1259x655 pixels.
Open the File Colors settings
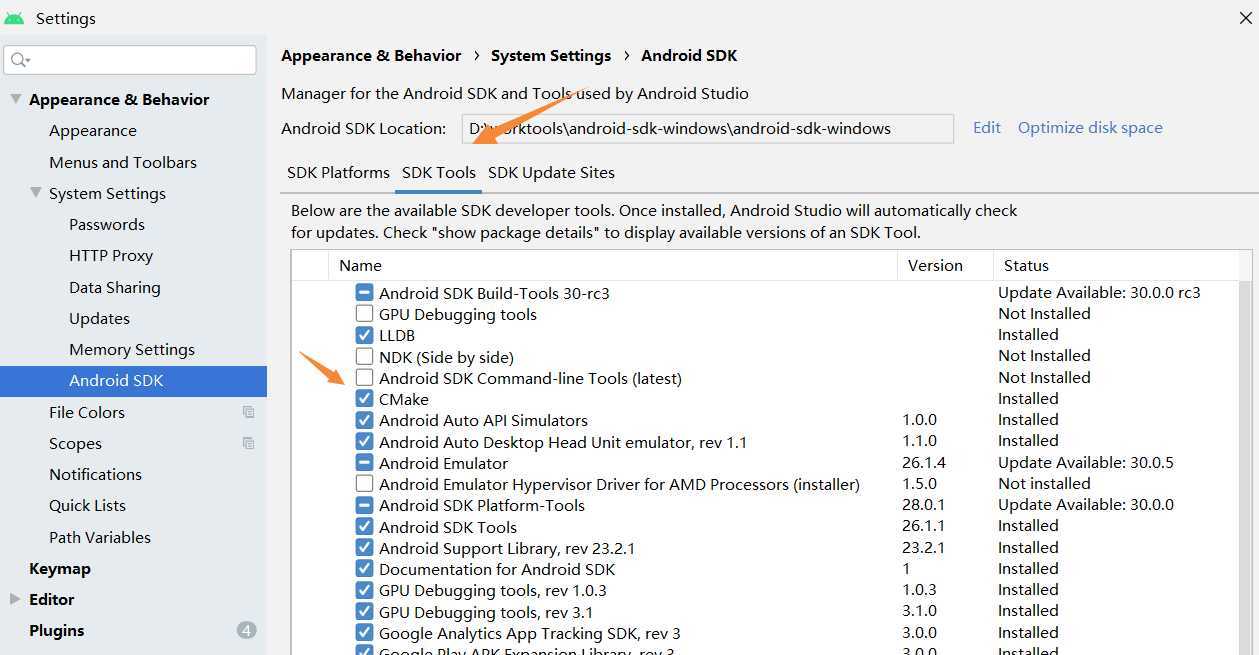[87, 412]
